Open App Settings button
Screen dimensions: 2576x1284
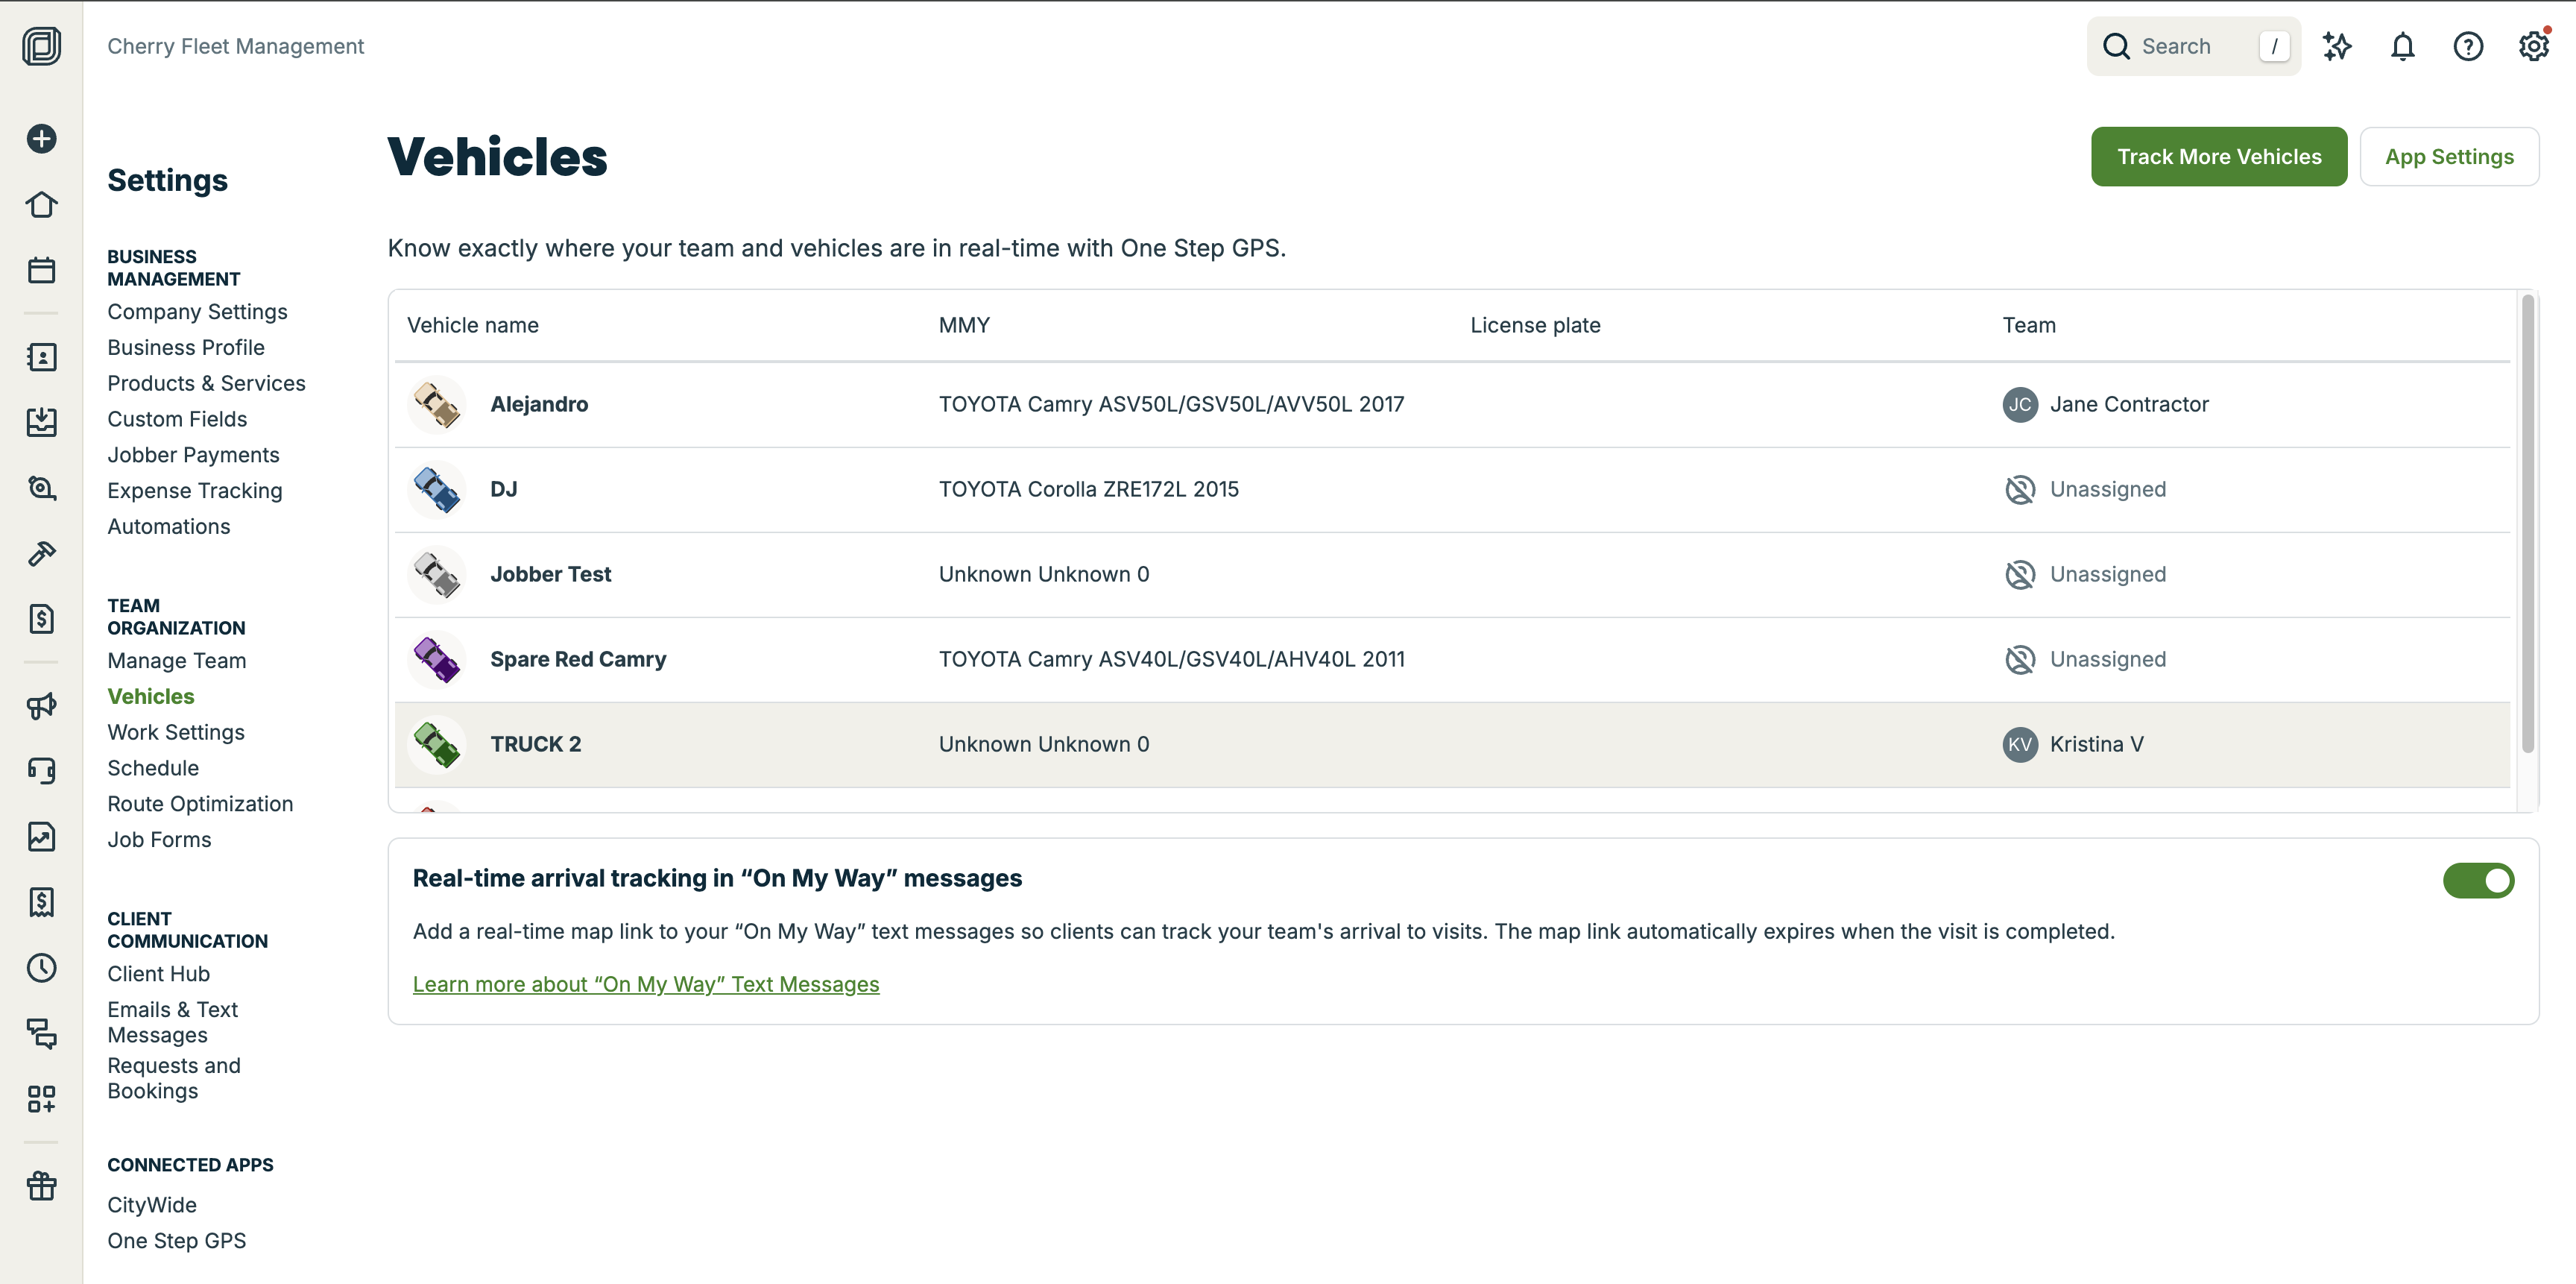pos(2448,157)
